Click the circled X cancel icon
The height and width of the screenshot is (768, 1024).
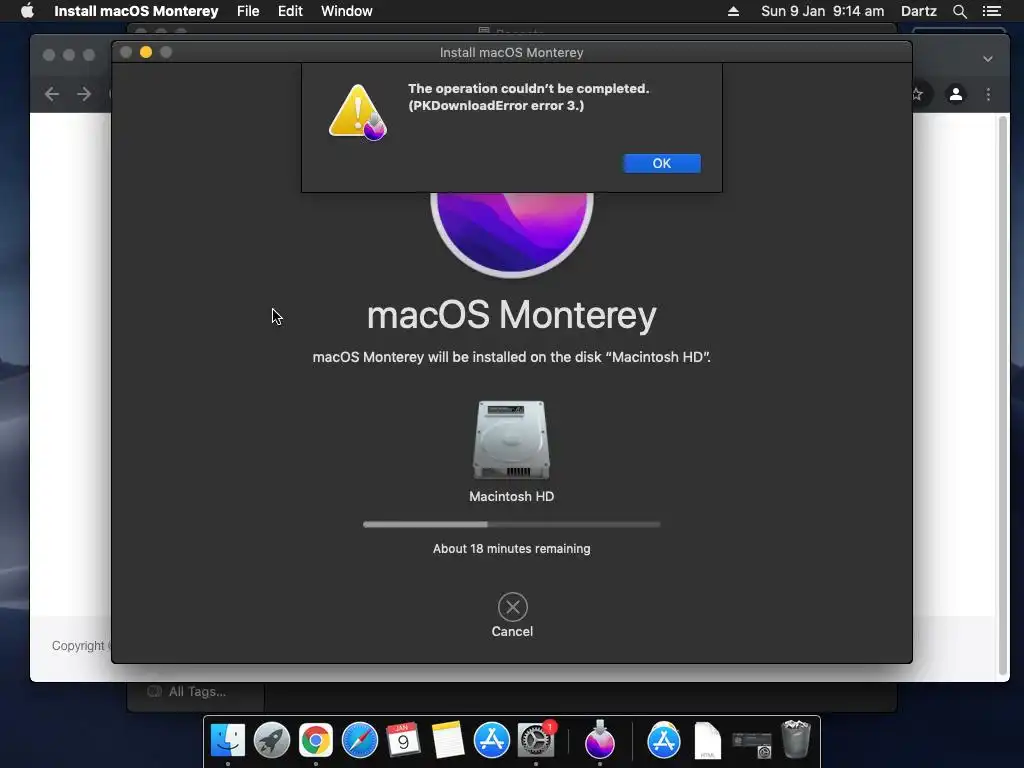[513, 607]
